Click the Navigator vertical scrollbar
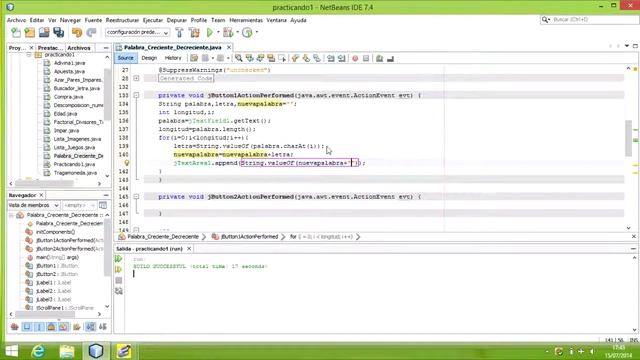This screenshot has height=360, width=640. (107, 247)
